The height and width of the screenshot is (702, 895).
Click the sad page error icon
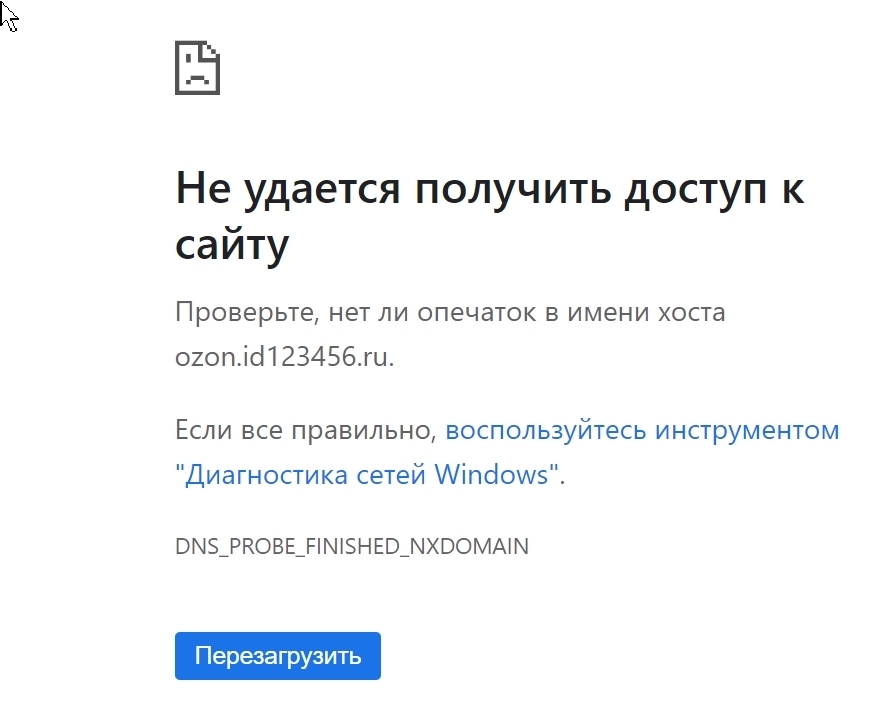197,68
